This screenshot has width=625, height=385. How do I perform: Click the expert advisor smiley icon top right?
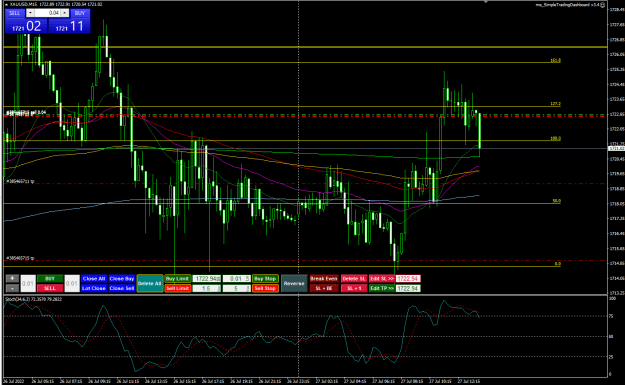point(603,5)
